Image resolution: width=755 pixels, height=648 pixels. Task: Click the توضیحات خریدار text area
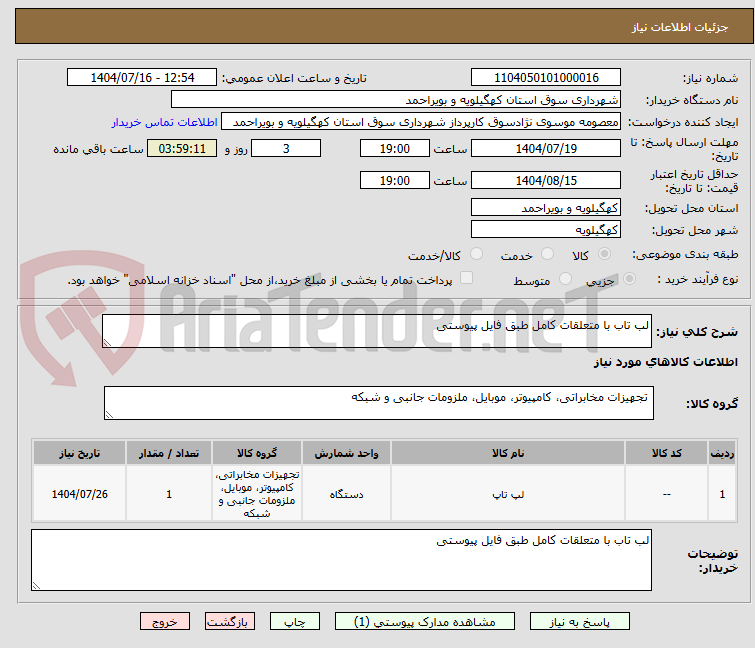point(341,559)
